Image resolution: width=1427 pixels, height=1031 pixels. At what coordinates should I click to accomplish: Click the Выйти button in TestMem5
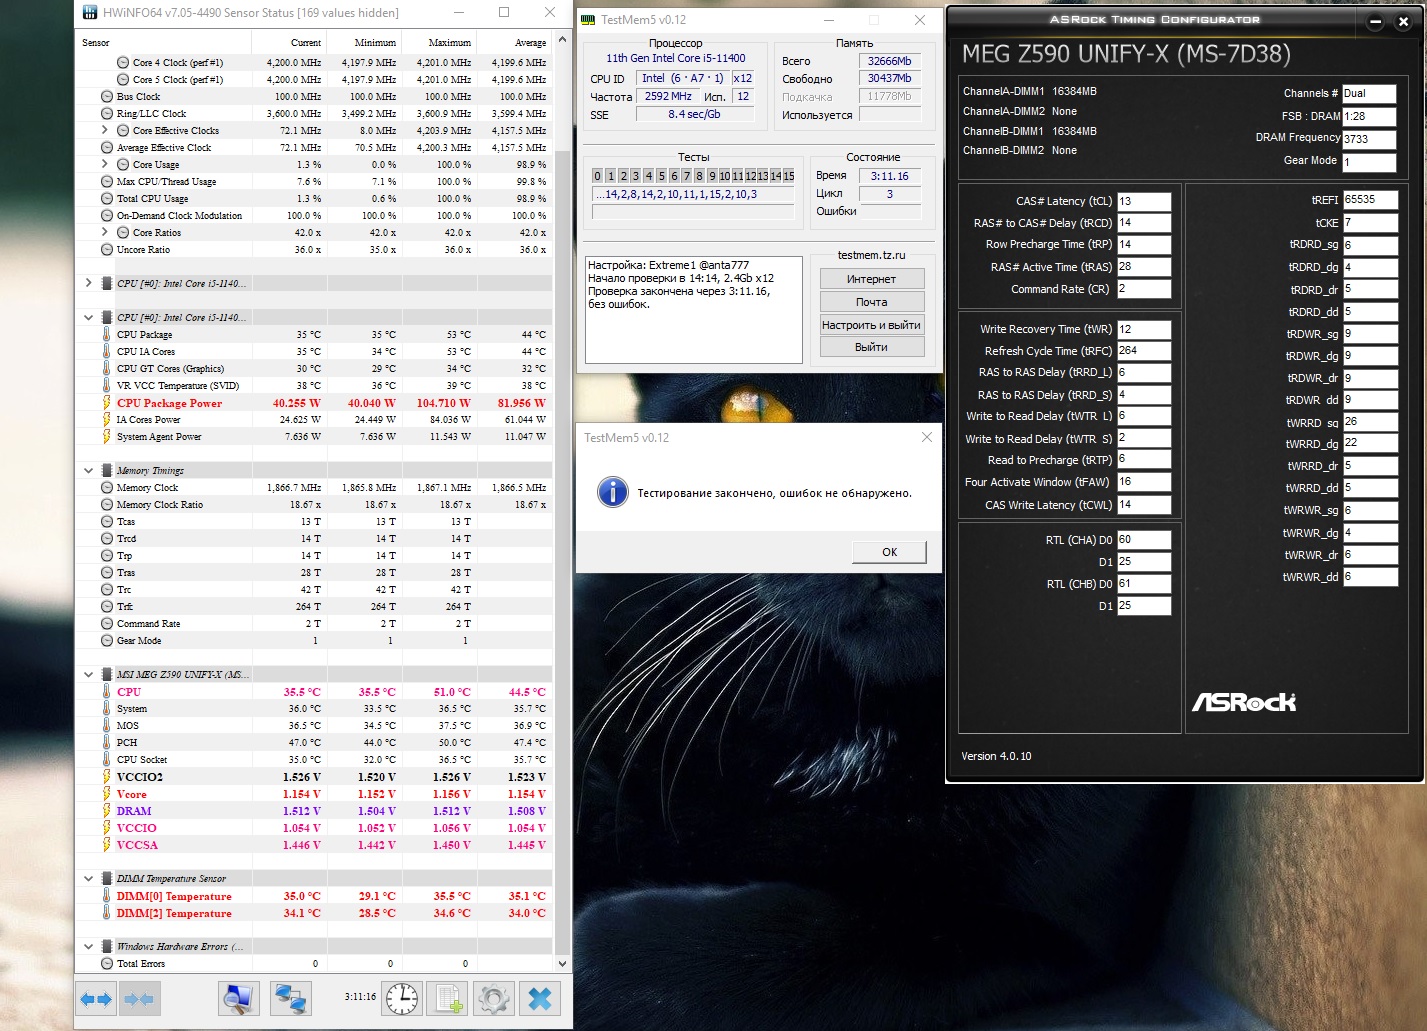click(872, 347)
